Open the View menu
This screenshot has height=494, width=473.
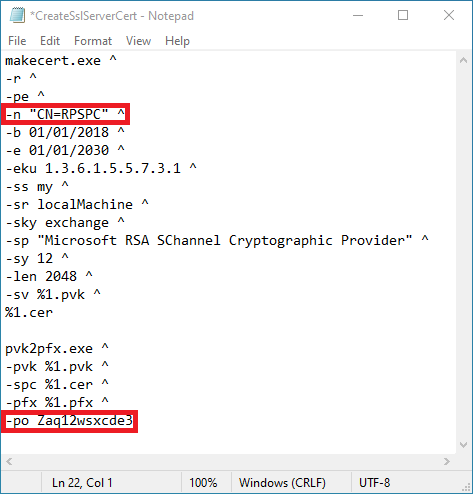[138, 41]
